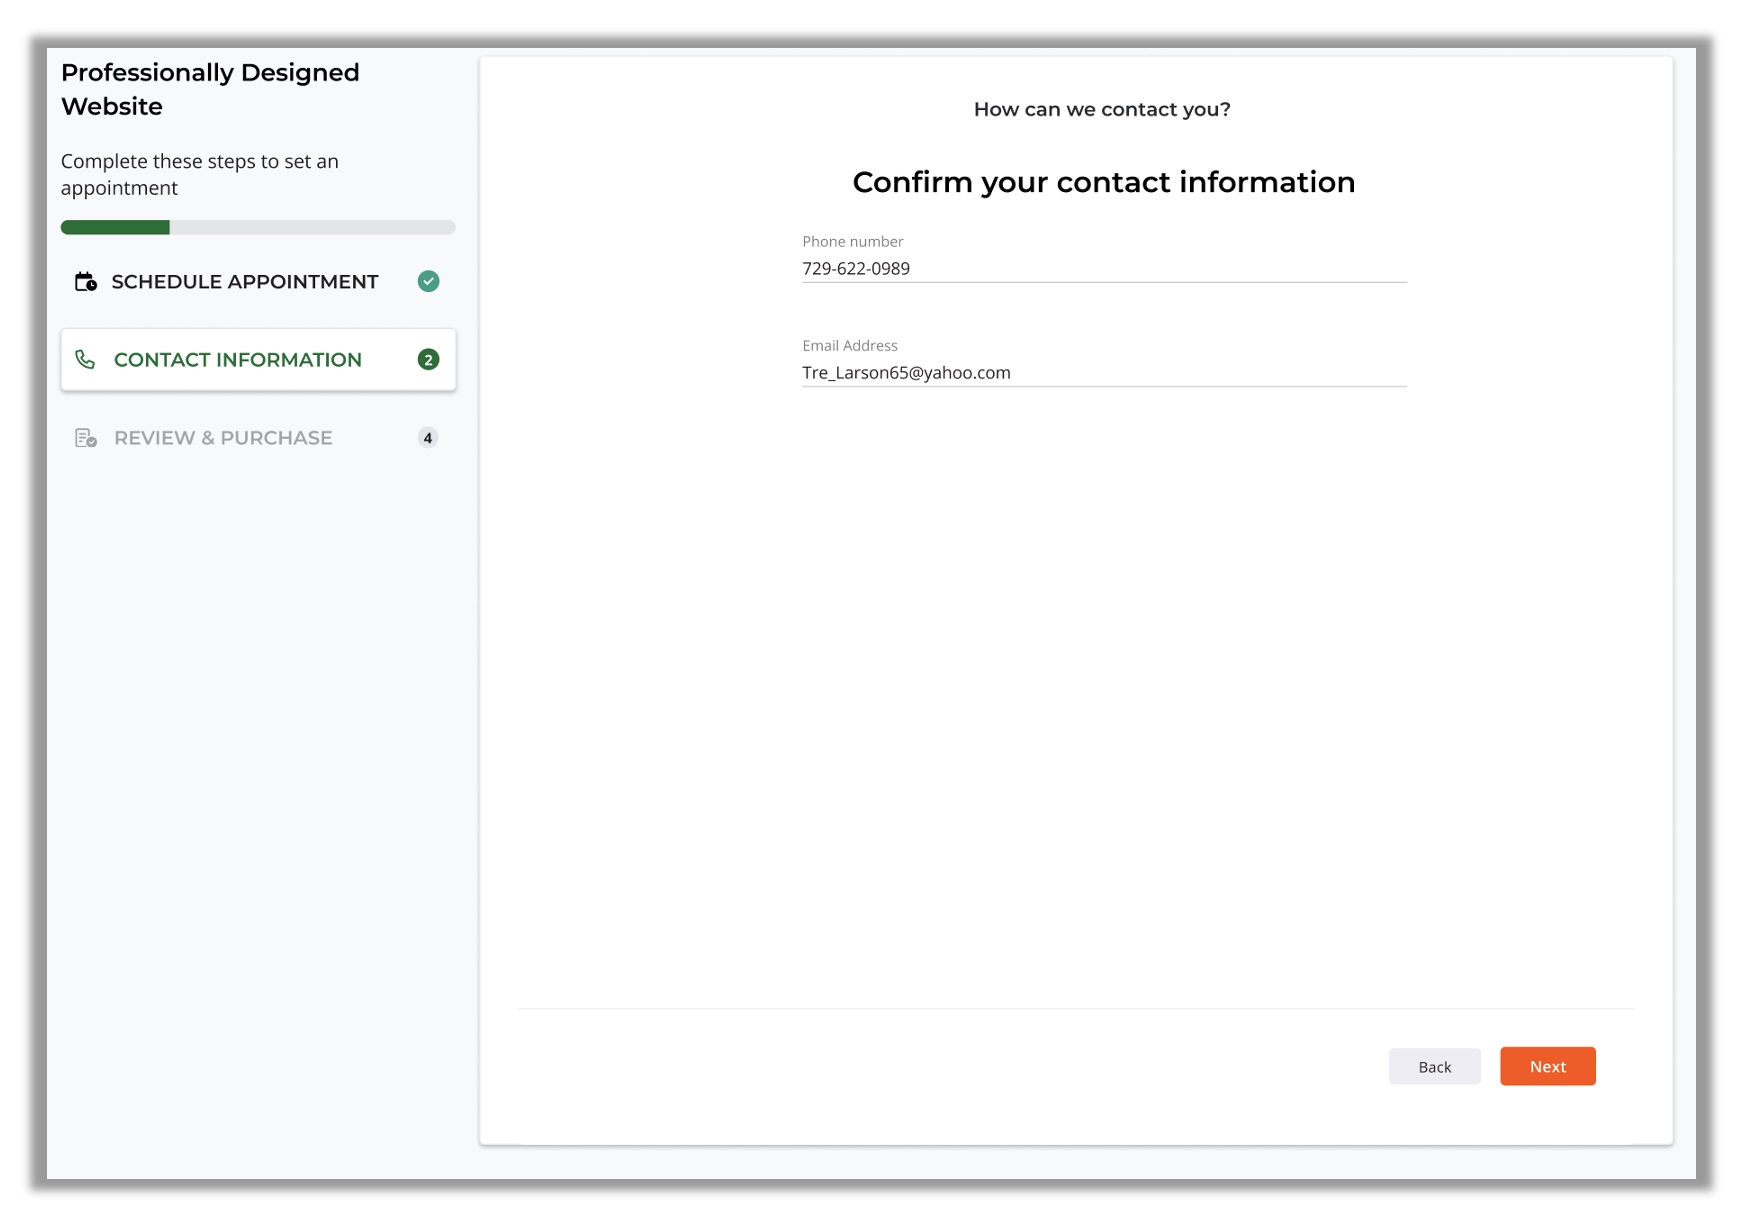
Task: Click the calendar icon beside Schedule Appointment
Action: tap(86, 282)
